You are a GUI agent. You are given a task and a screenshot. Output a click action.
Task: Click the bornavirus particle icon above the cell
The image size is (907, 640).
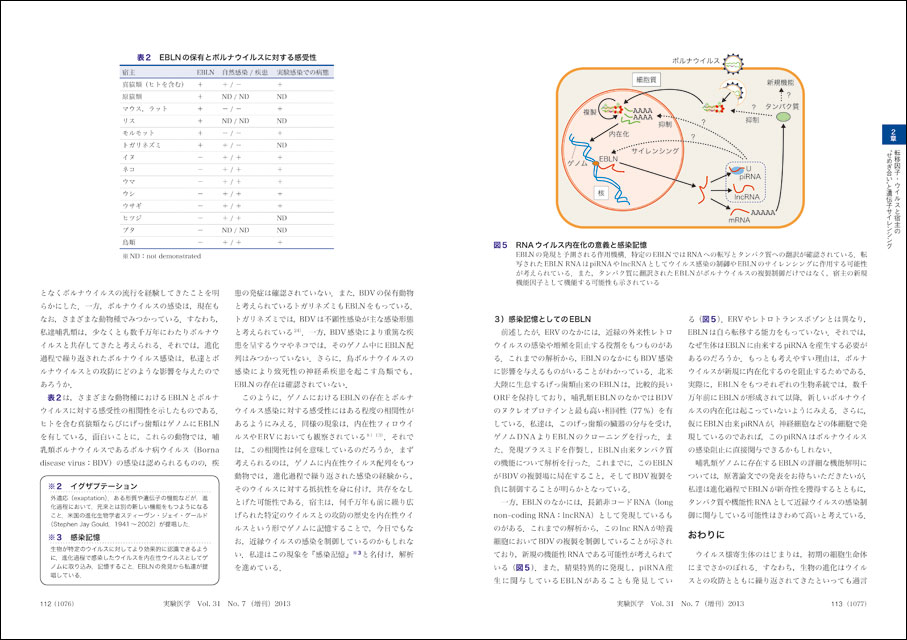pos(734,61)
